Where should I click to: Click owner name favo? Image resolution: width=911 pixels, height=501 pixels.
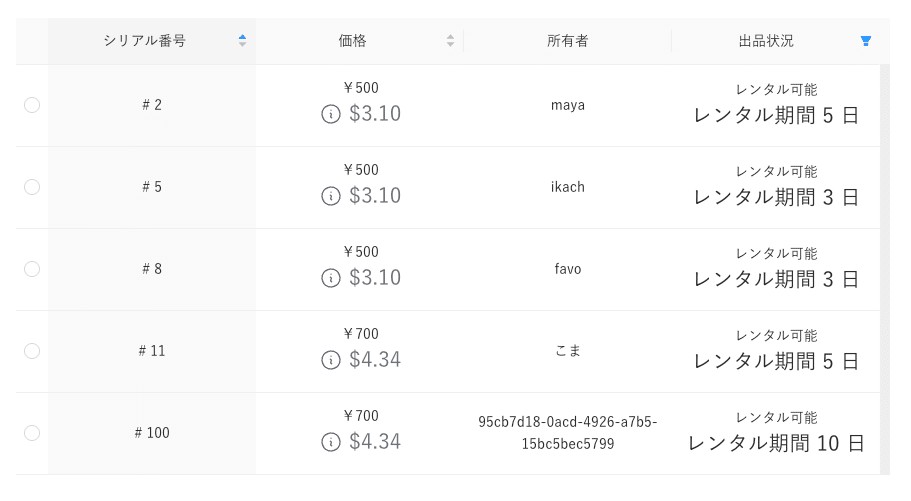568,269
